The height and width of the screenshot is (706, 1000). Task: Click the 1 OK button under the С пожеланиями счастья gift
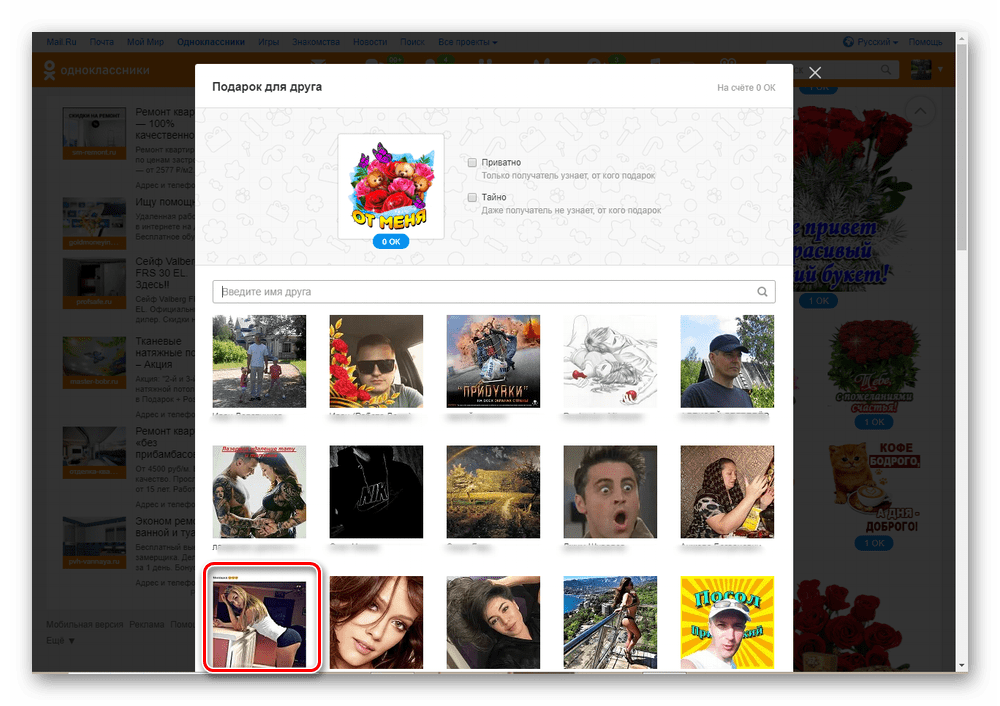(x=874, y=422)
